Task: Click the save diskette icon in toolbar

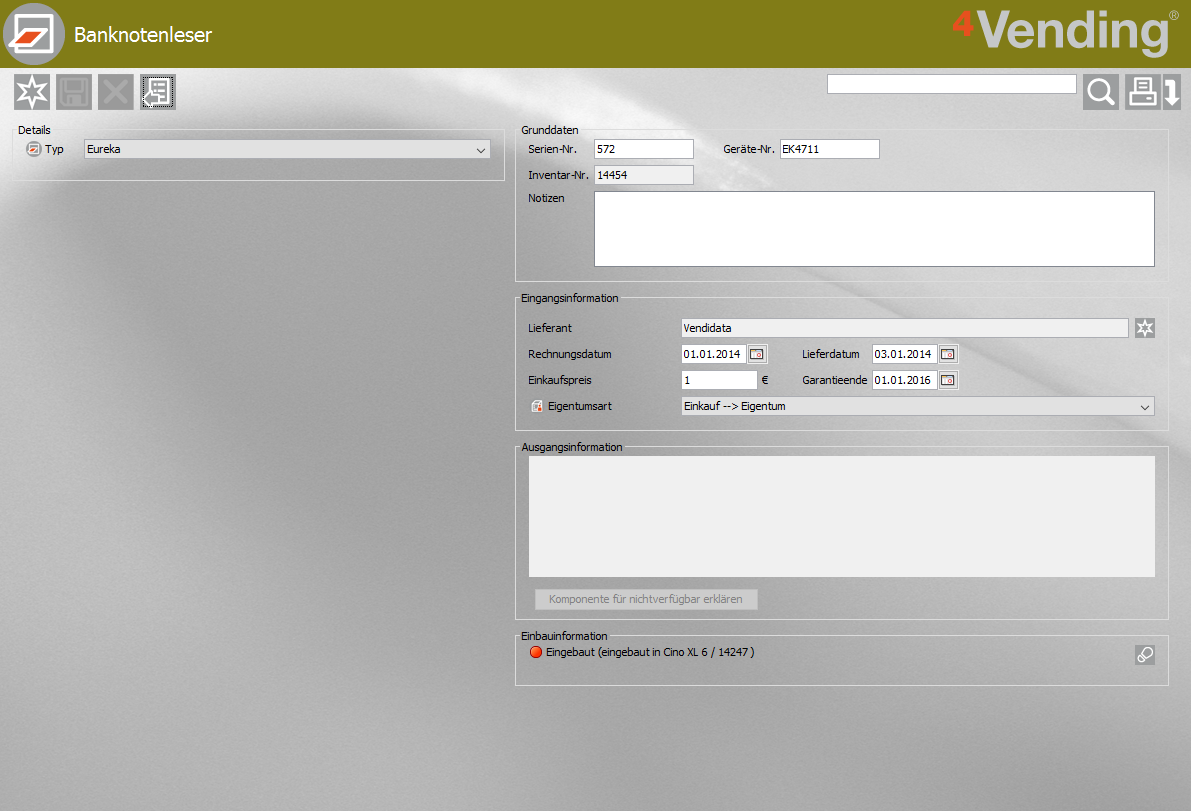Action: click(x=74, y=92)
